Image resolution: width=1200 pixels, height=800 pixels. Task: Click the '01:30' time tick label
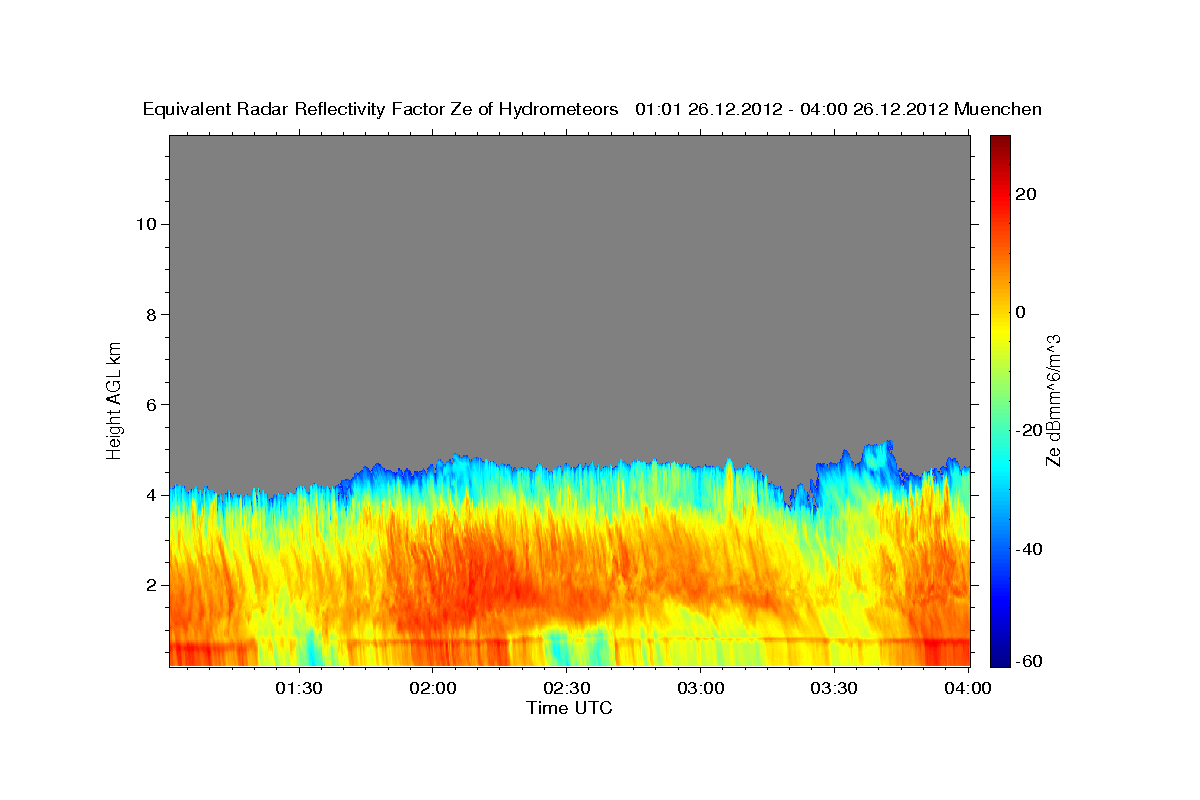coord(298,689)
